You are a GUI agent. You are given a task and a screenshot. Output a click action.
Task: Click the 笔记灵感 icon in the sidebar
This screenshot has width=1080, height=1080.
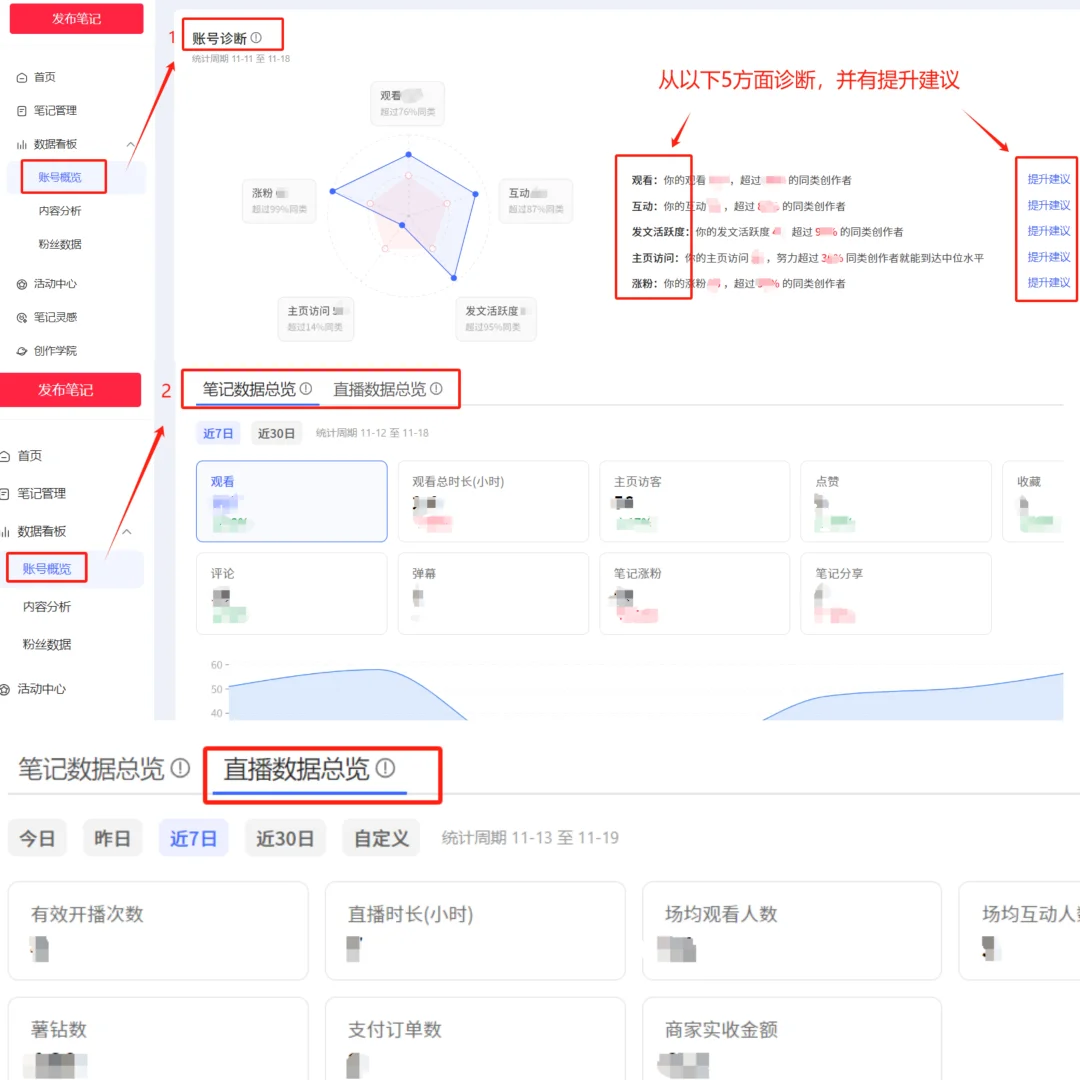(x=22, y=318)
